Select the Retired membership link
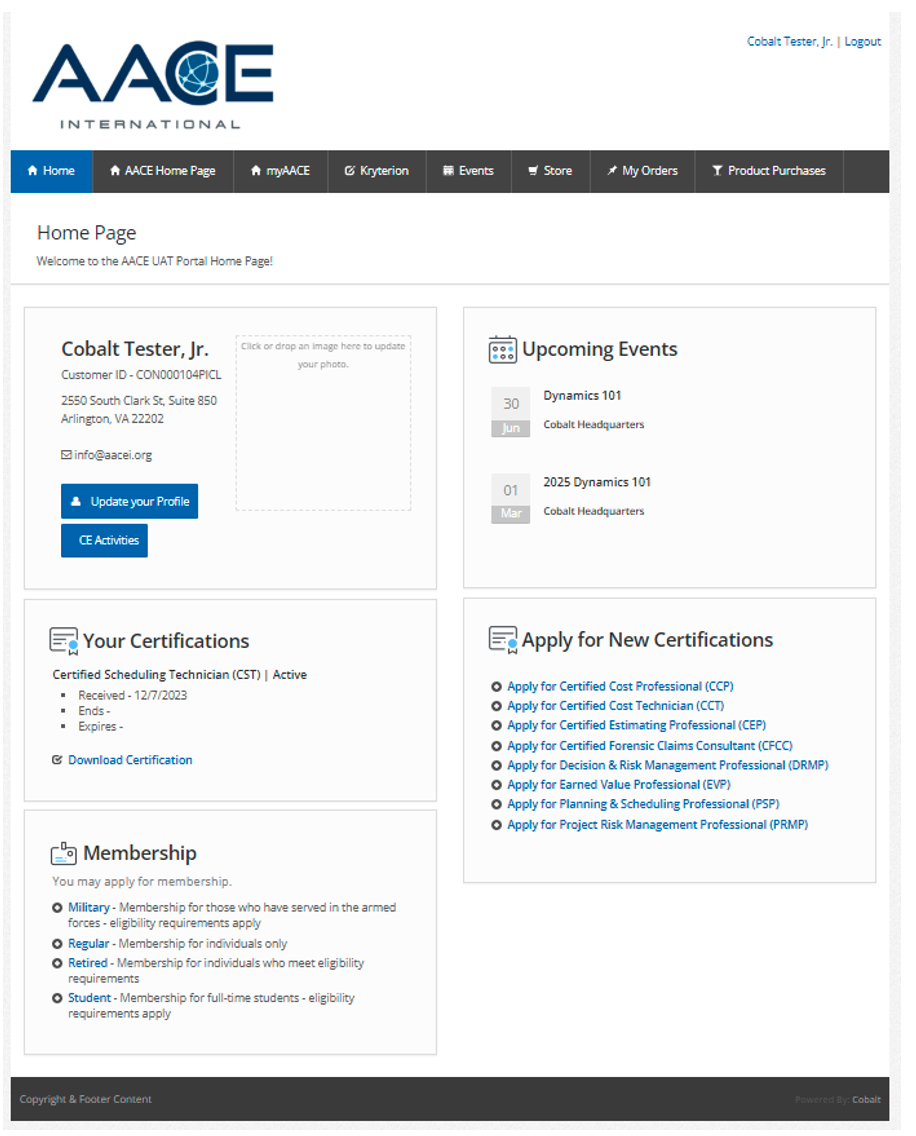916x1136 pixels. pos(88,963)
